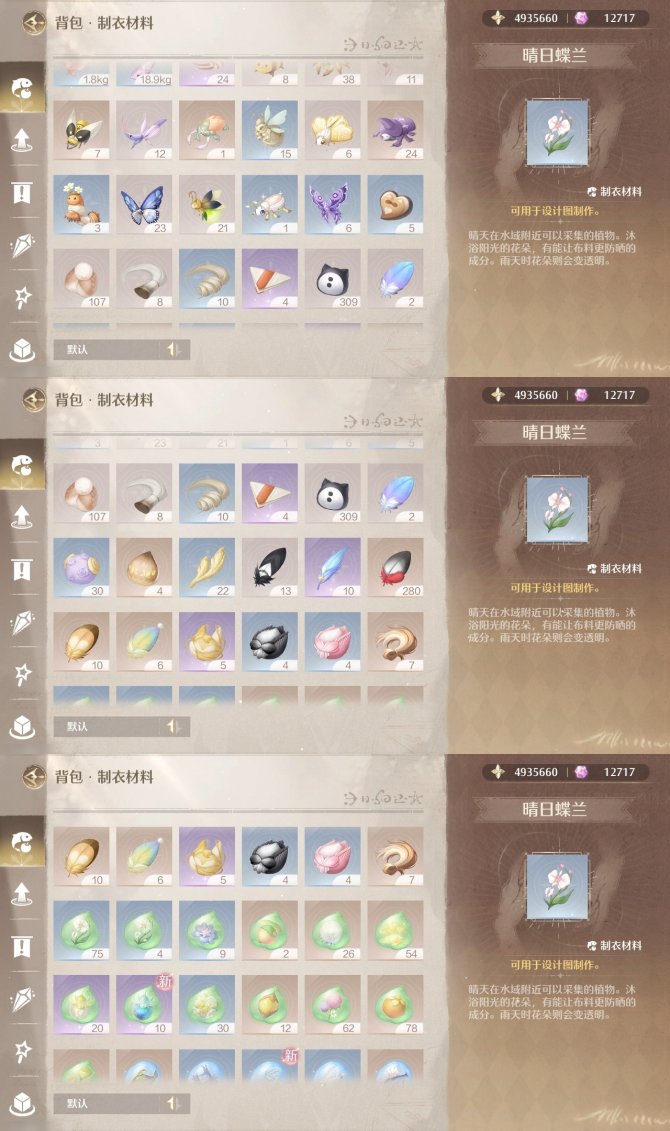Click the flower creature item showing 3

click(x=81, y=204)
